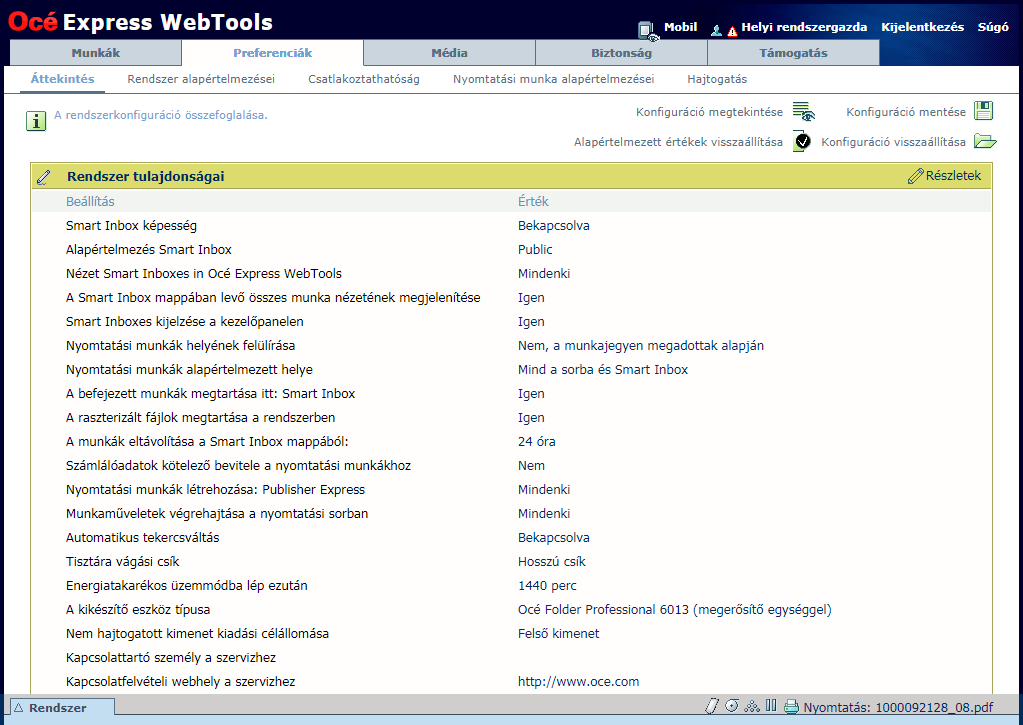Click Kapcsolattartó személy a szervizhez label

171,658
